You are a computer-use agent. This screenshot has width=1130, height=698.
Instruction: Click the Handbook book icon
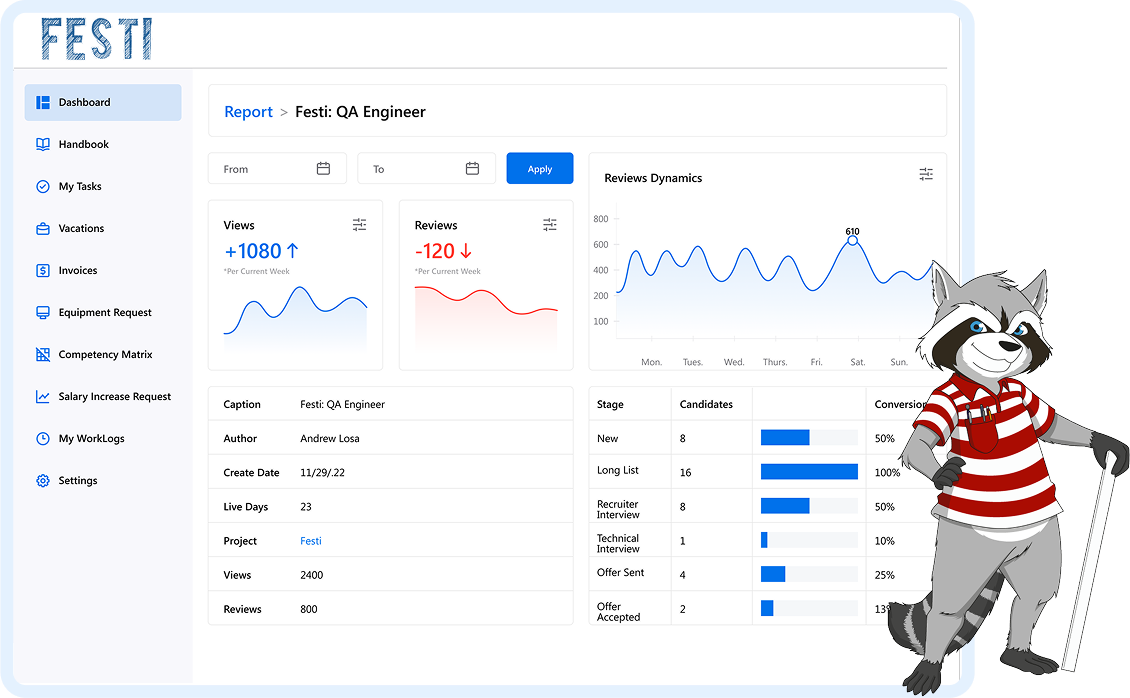pyautogui.click(x=43, y=145)
